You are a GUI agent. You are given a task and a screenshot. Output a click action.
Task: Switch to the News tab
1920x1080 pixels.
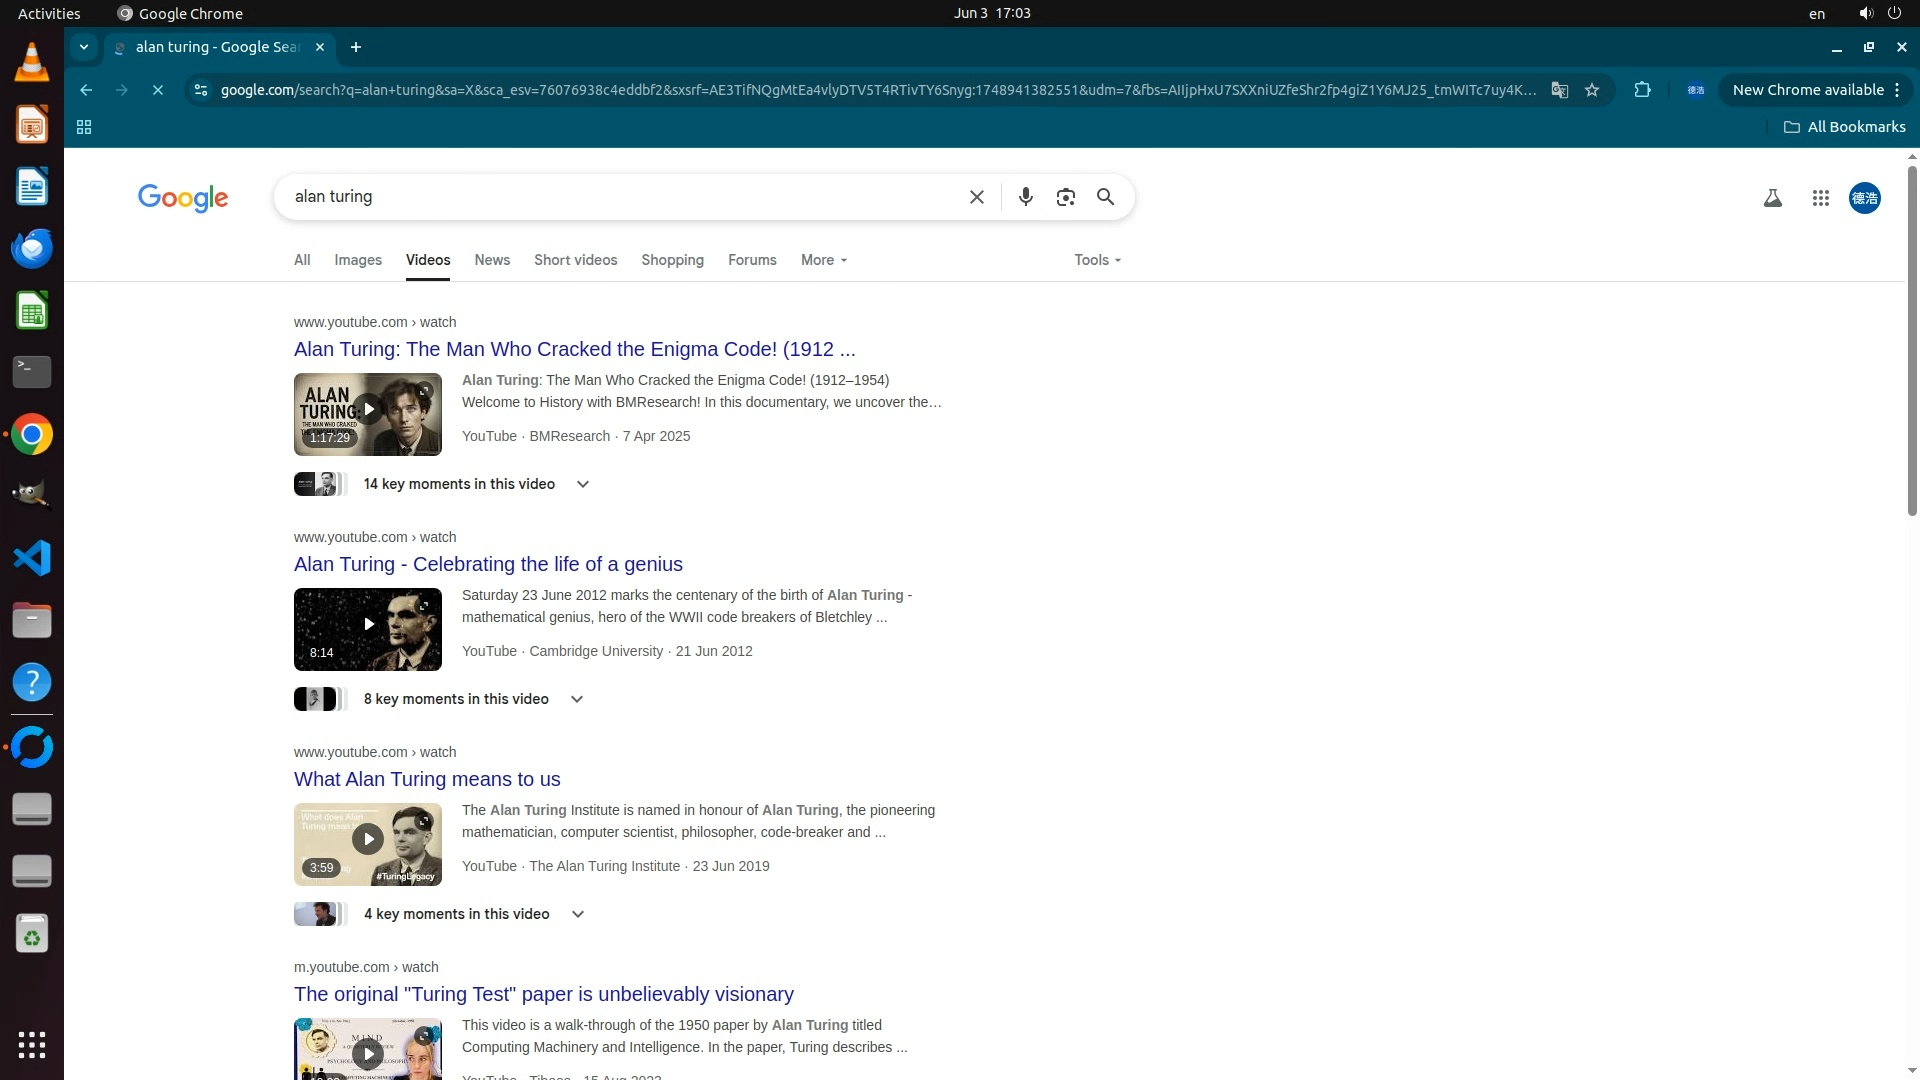pyautogui.click(x=491, y=260)
